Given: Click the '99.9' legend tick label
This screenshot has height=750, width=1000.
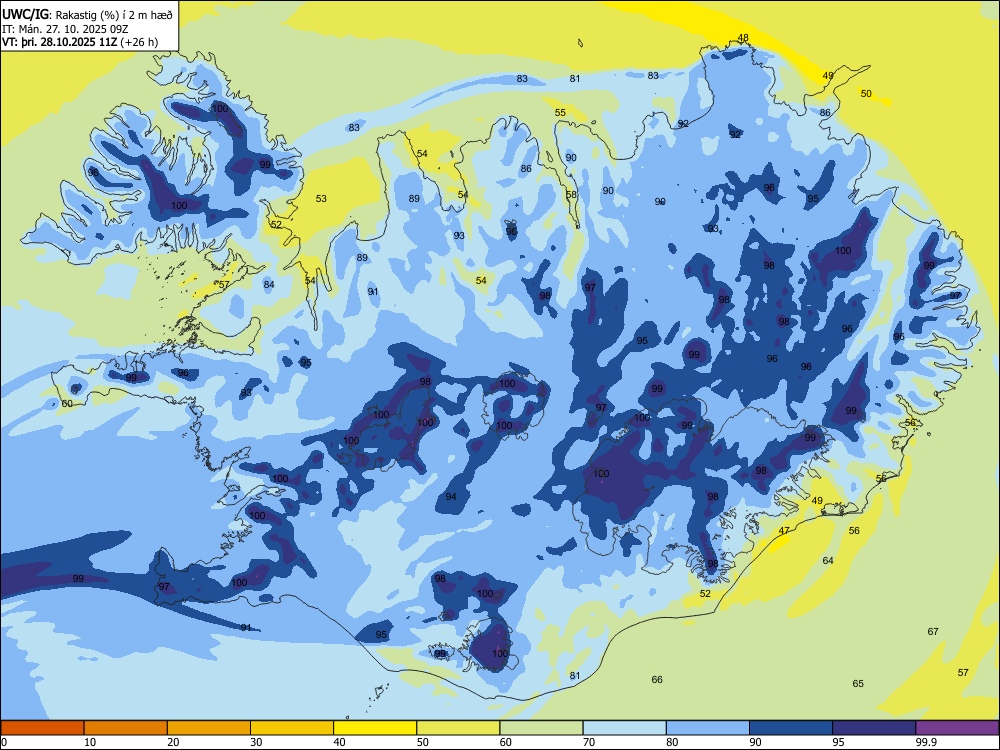Looking at the screenshot, I should 926,742.
